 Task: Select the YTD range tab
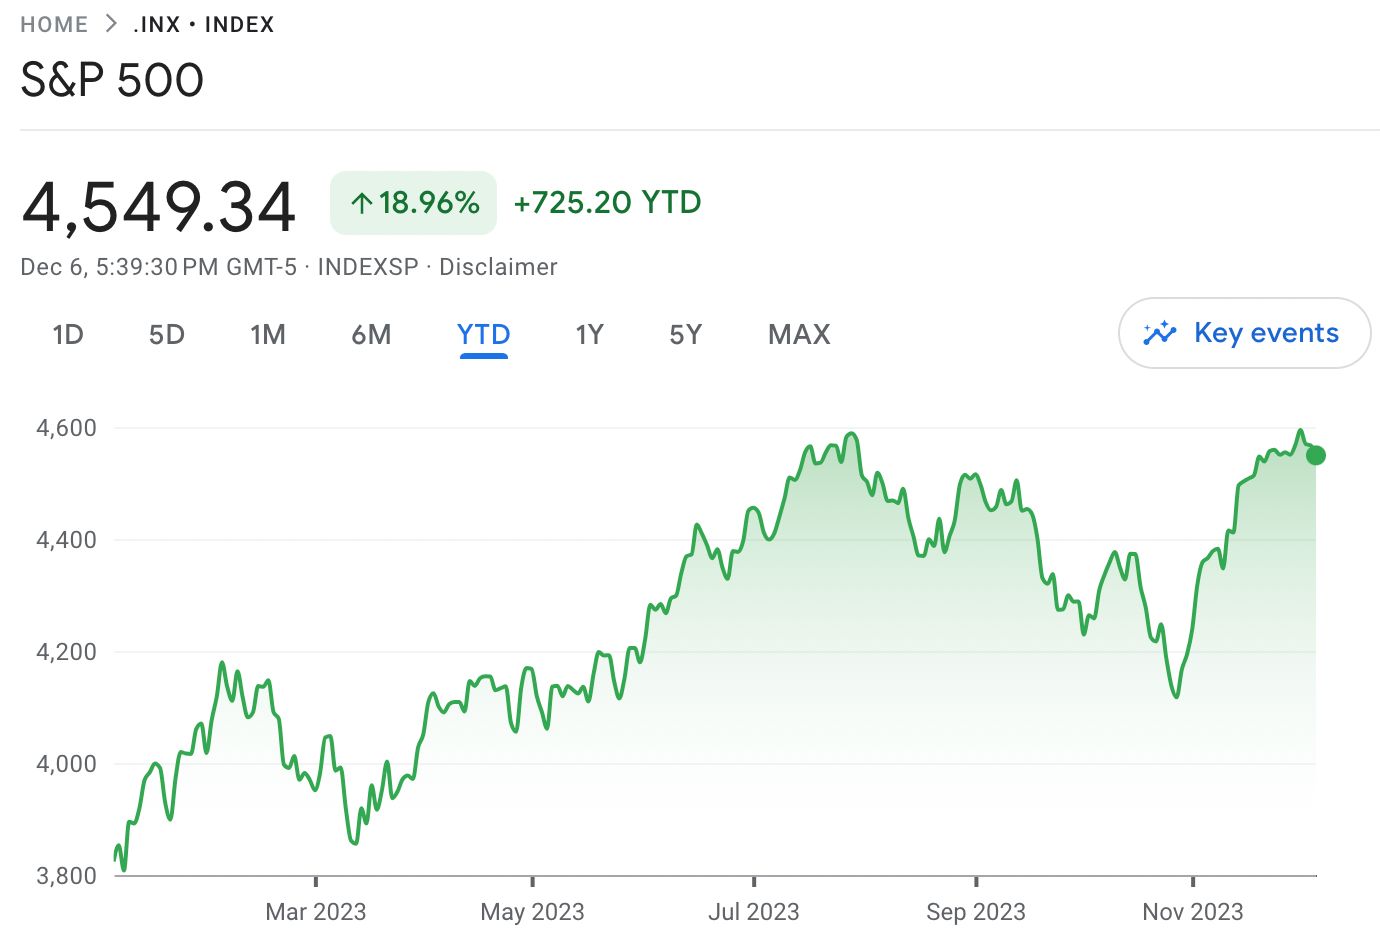(x=484, y=334)
